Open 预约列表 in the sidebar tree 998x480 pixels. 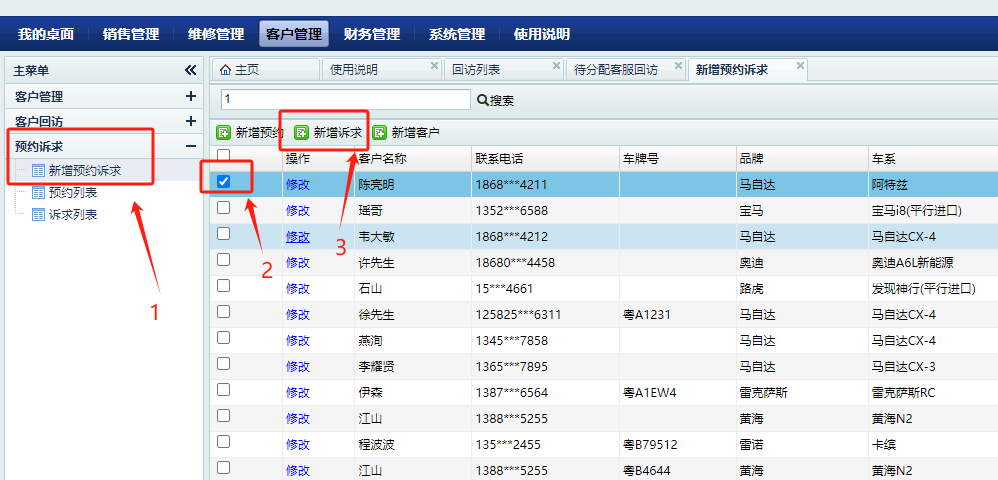coord(73,192)
